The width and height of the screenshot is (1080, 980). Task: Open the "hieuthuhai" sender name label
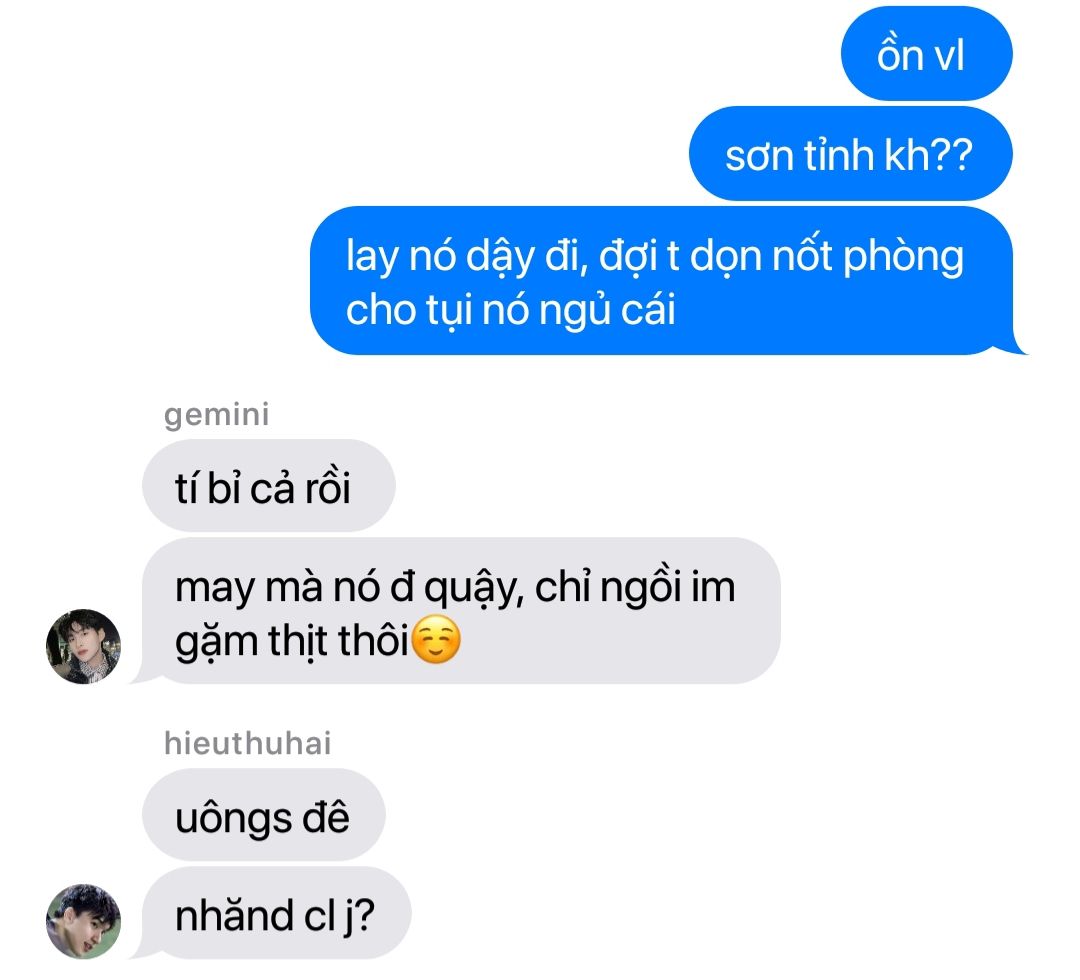247,743
